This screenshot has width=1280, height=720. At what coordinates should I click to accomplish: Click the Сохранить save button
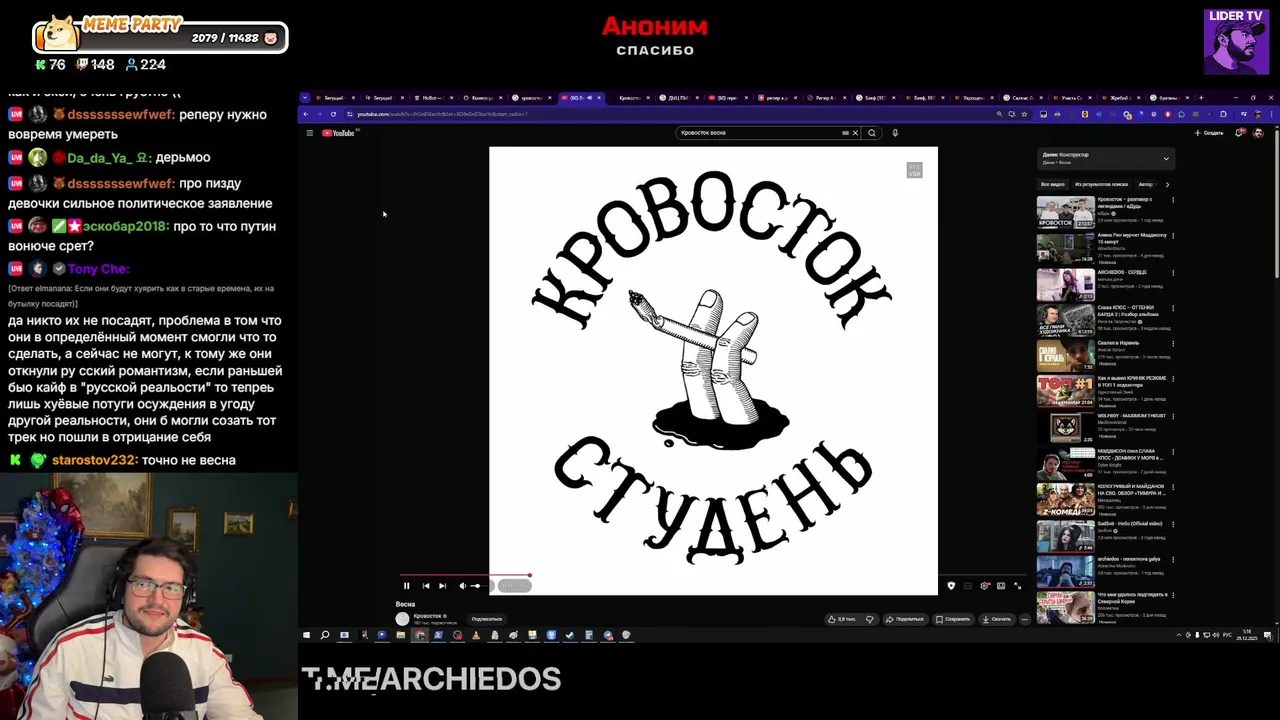coord(952,619)
